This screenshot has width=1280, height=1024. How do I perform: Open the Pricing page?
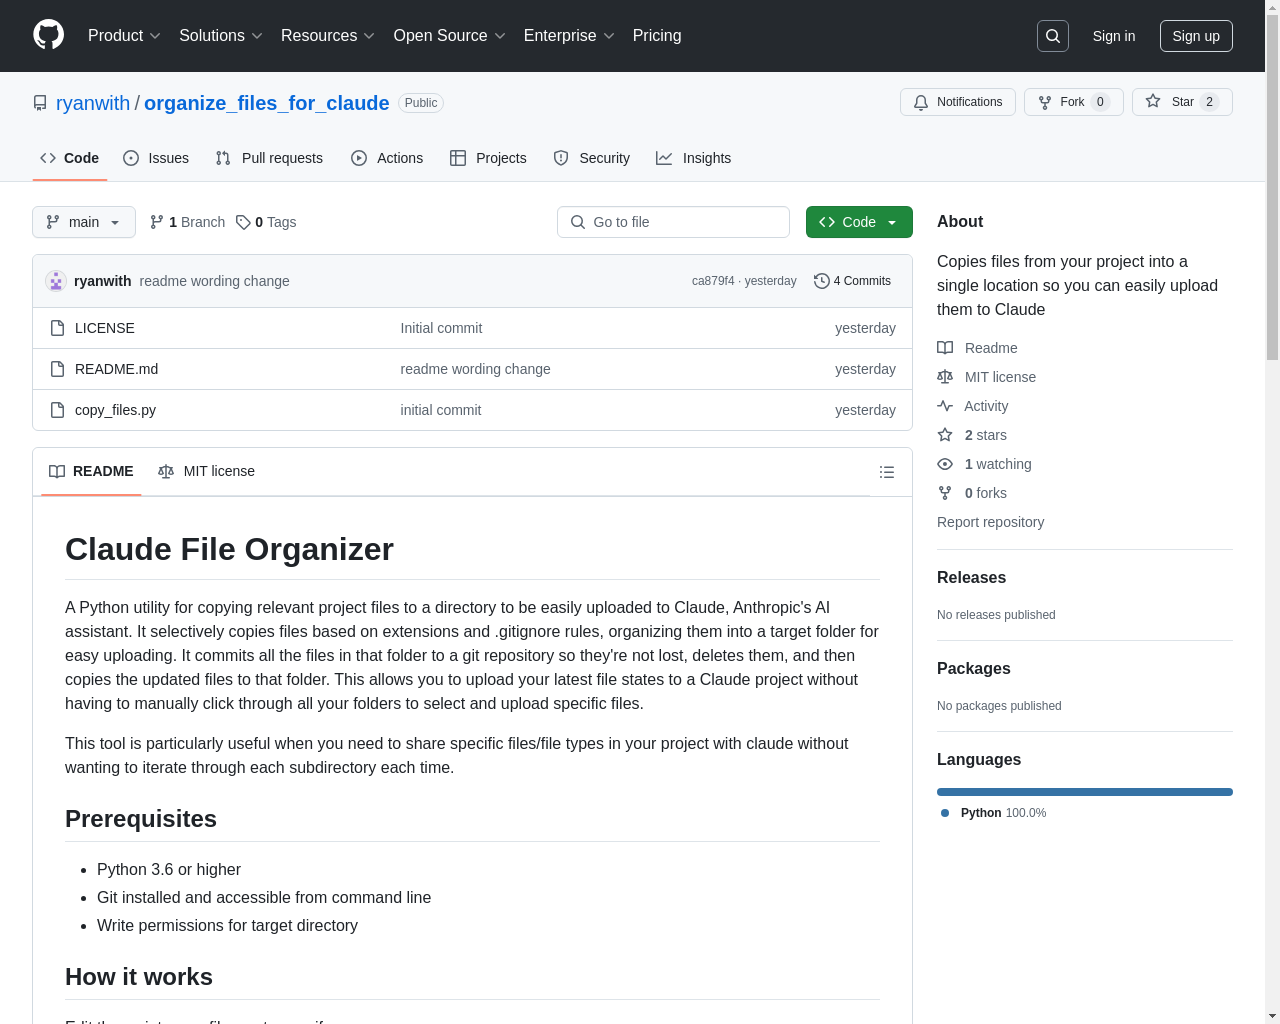(657, 36)
